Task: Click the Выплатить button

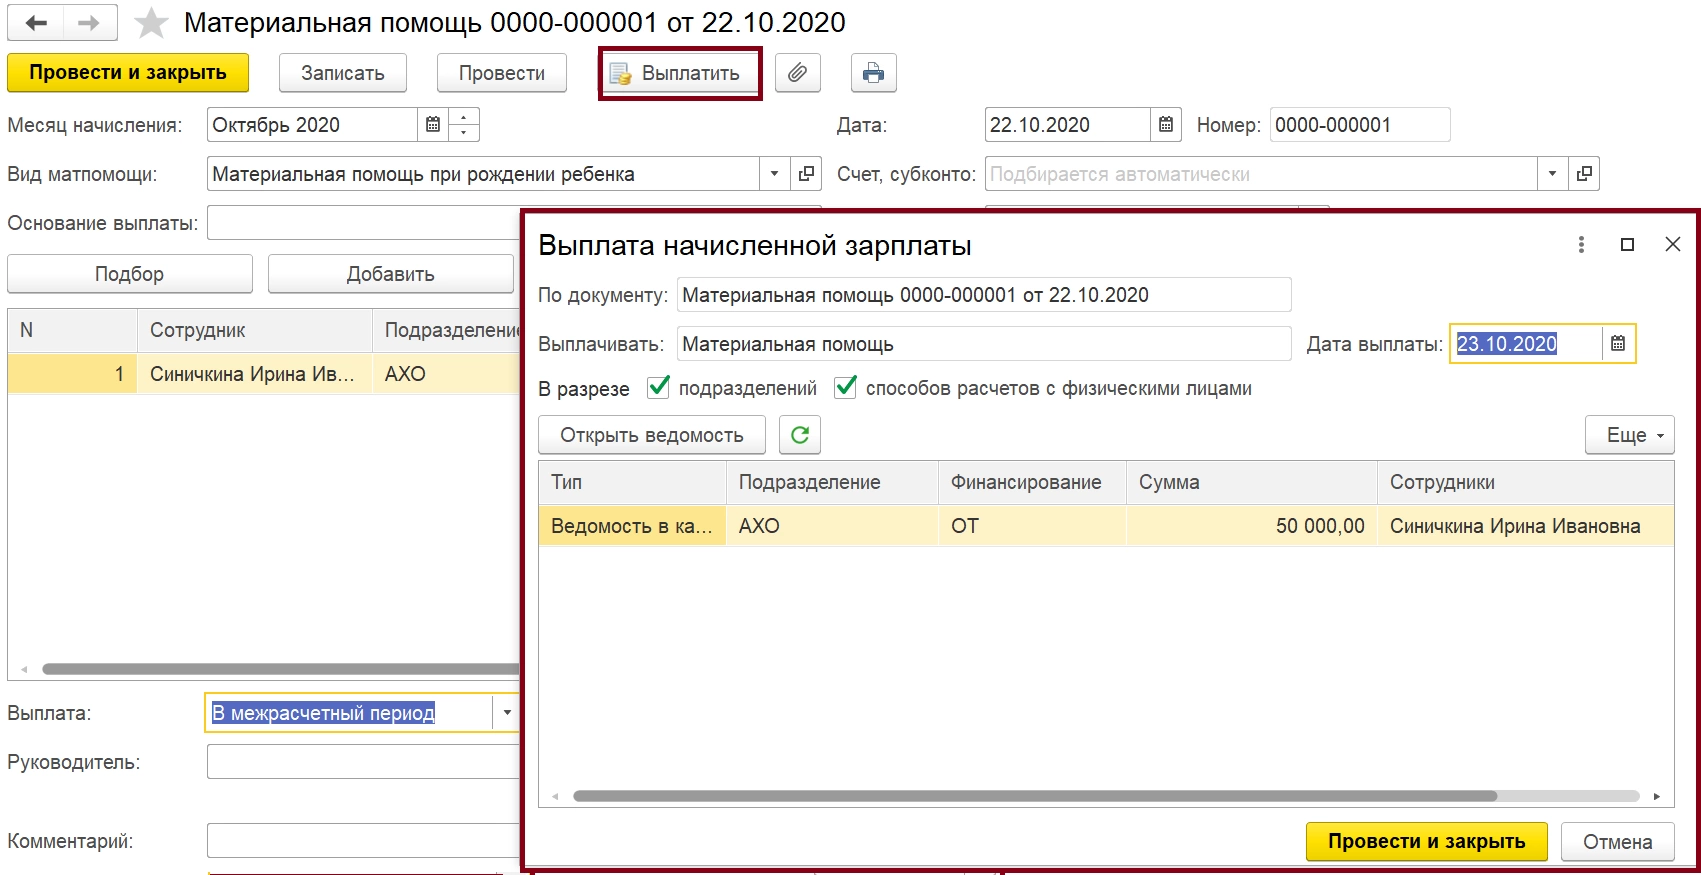Action: (x=680, y=73)
